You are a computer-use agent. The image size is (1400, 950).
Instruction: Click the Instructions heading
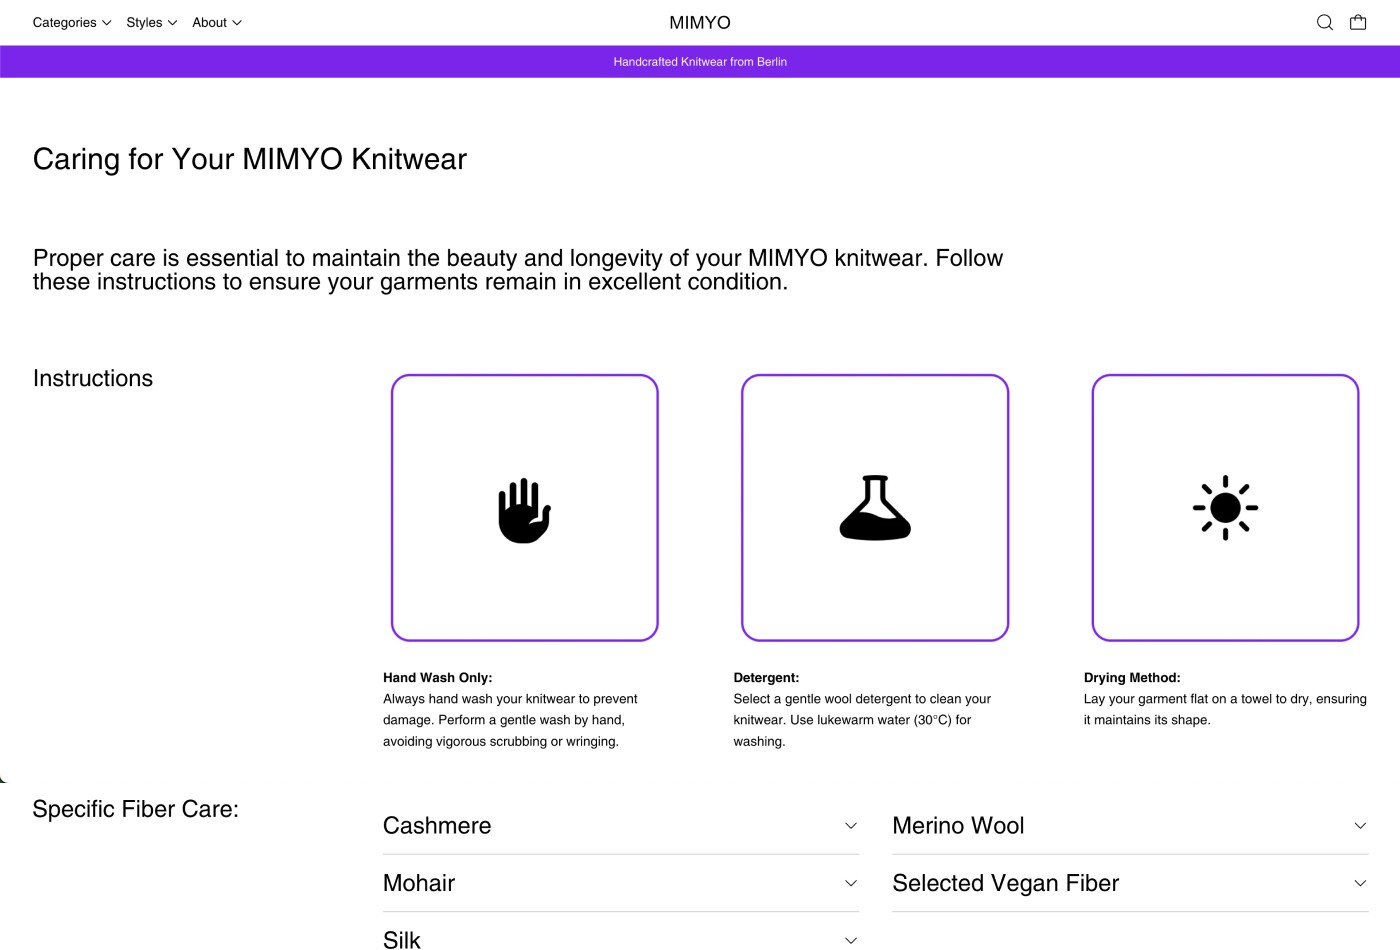(93, 378)
